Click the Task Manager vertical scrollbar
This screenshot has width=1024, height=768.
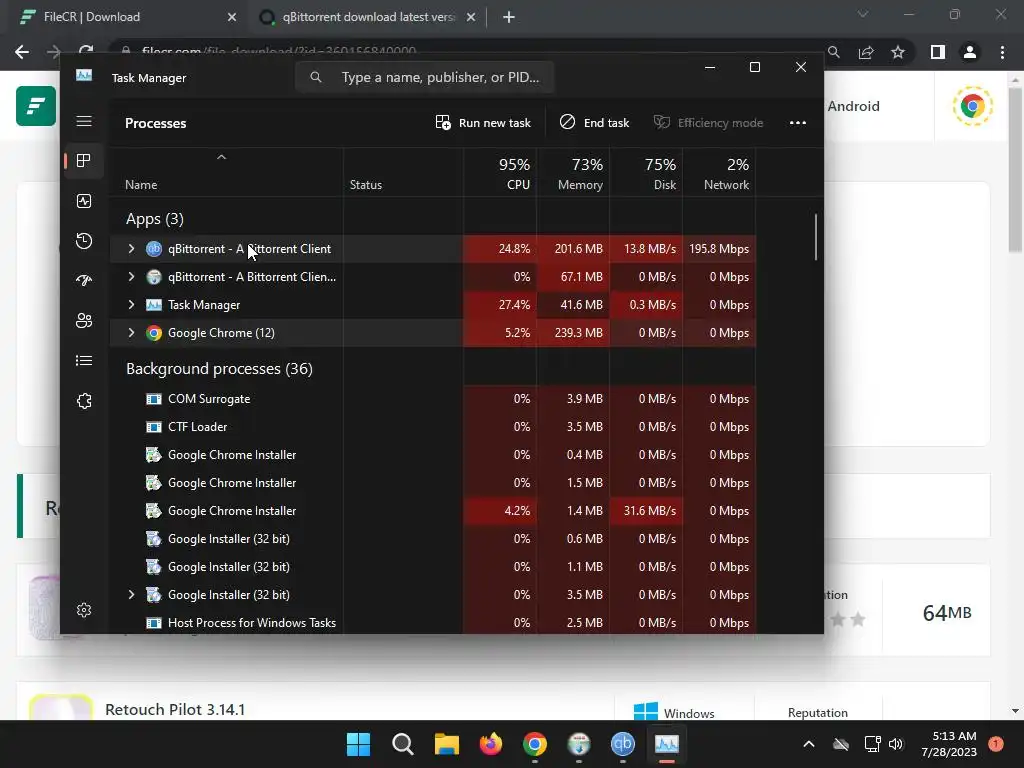[816, 237]
